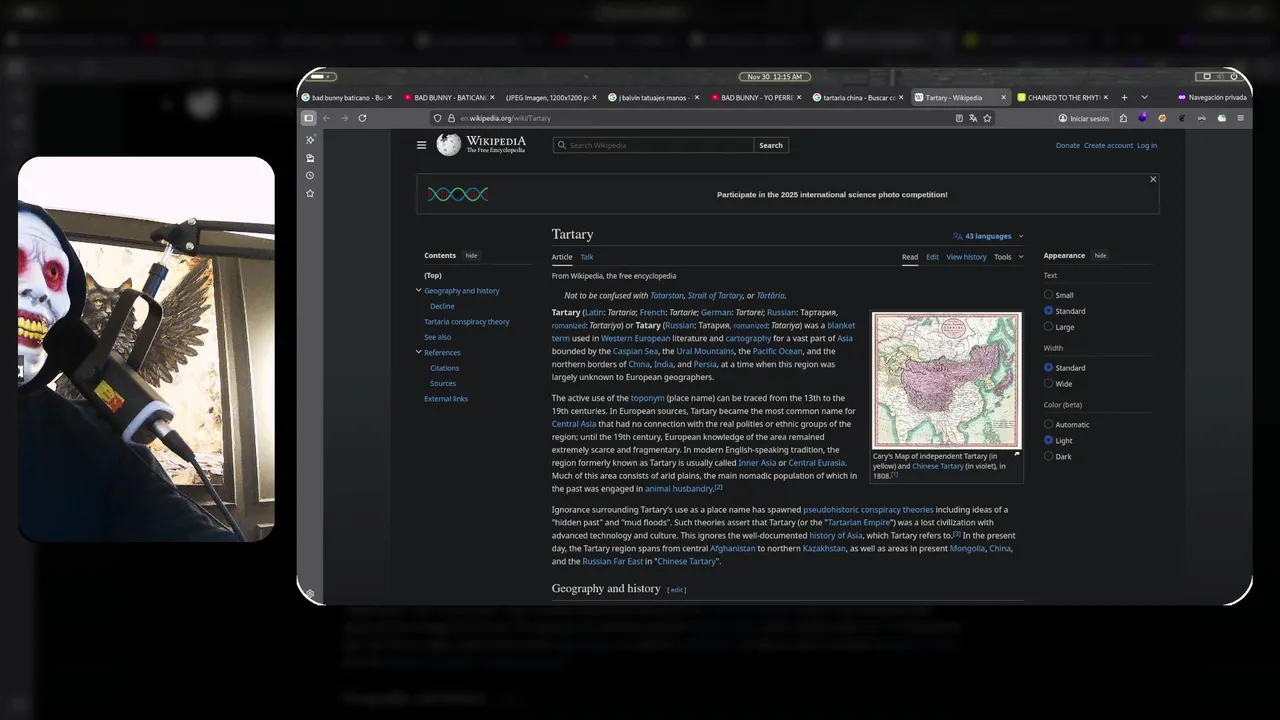
Task: Collapse the References contents section
Action: pyautogui.click(x=418, y=352)
